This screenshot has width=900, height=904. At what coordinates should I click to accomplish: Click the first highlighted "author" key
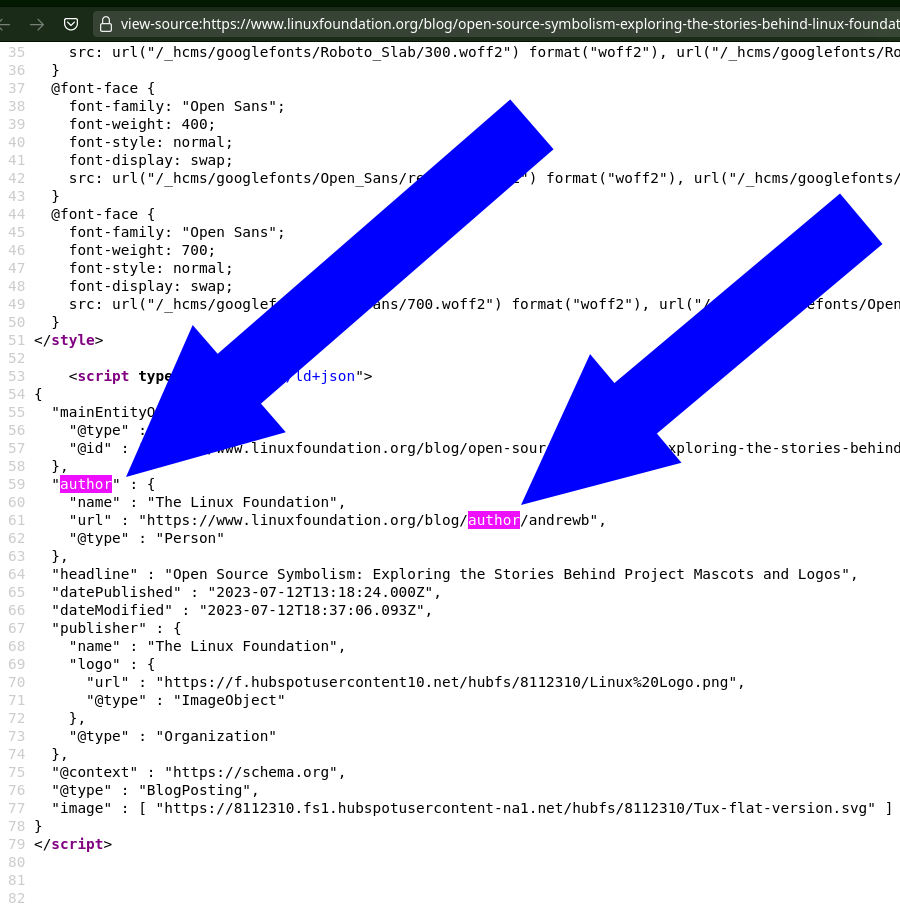[86, 484]
